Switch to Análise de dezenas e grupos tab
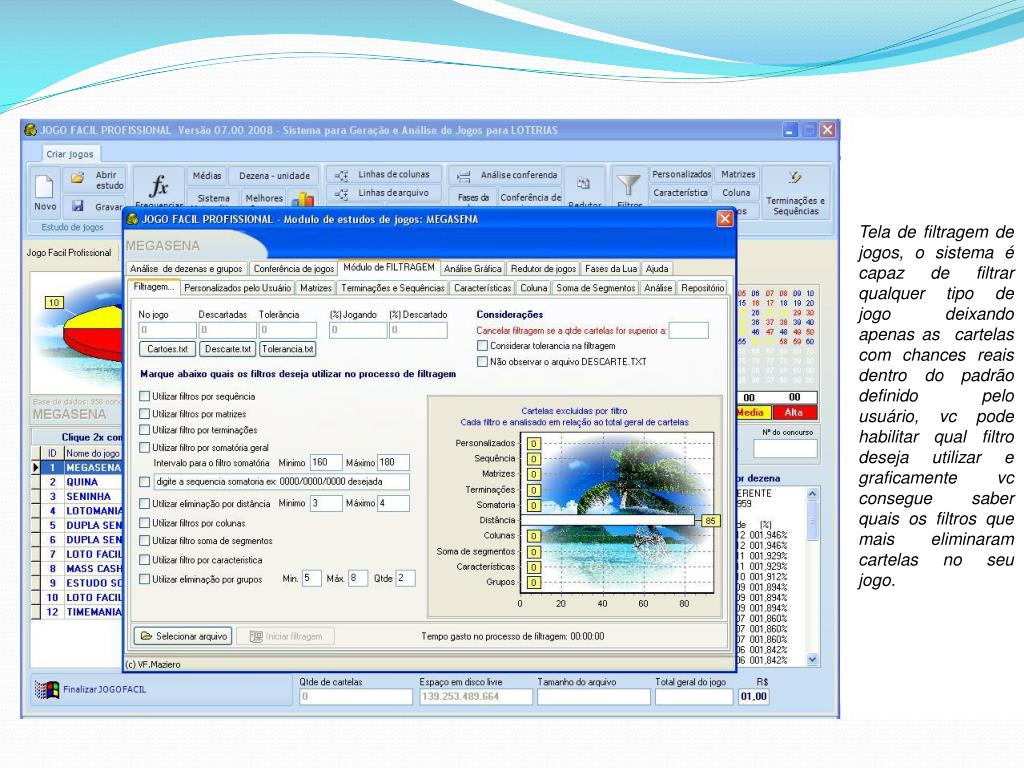Screen dimensions: 1024x768 click(x=186, y=268)
